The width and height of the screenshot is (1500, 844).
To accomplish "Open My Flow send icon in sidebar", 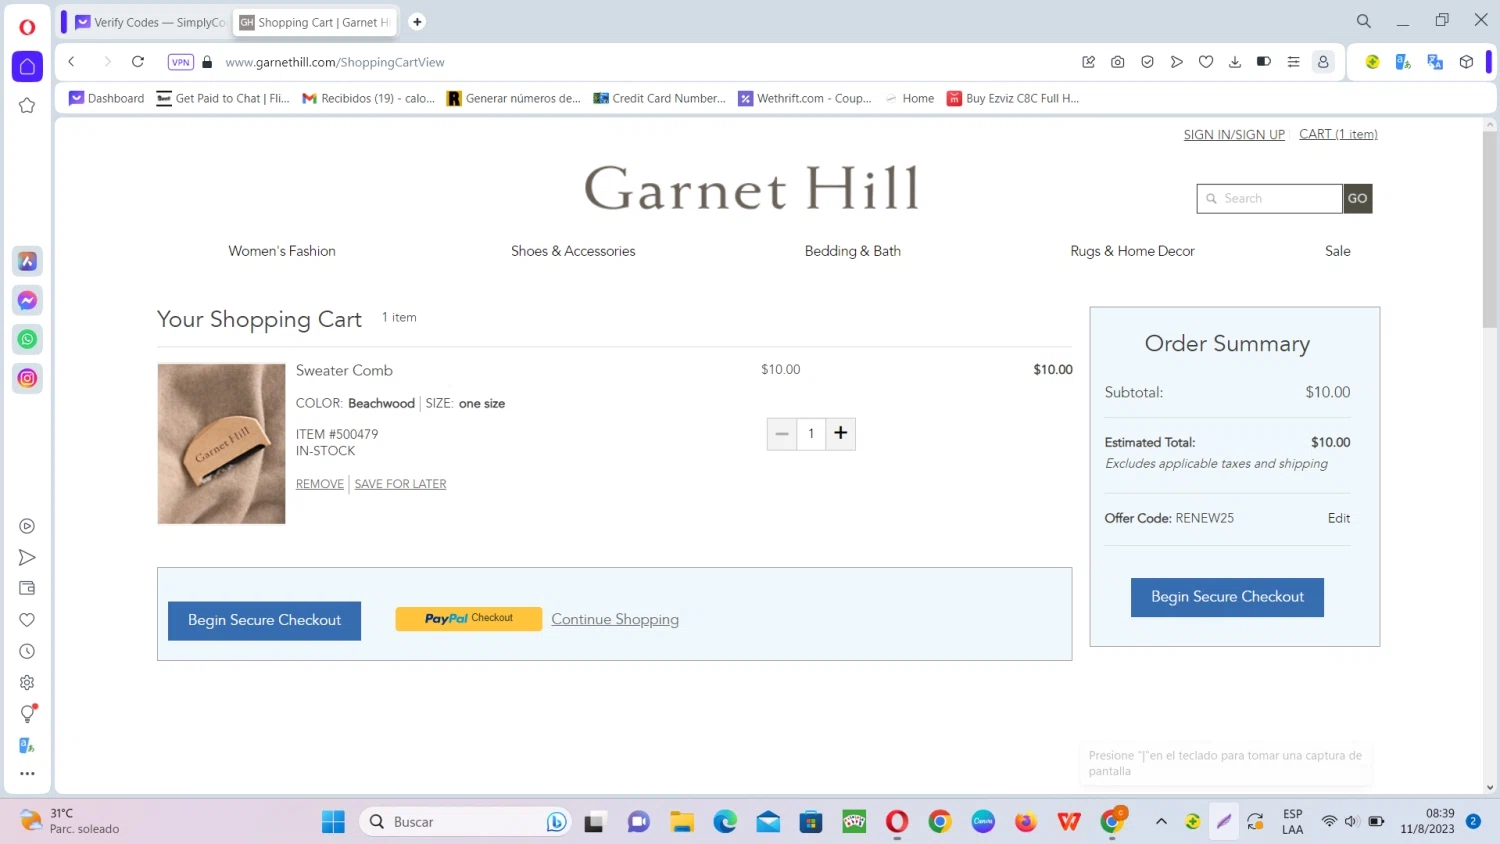I will click(27, 557).
